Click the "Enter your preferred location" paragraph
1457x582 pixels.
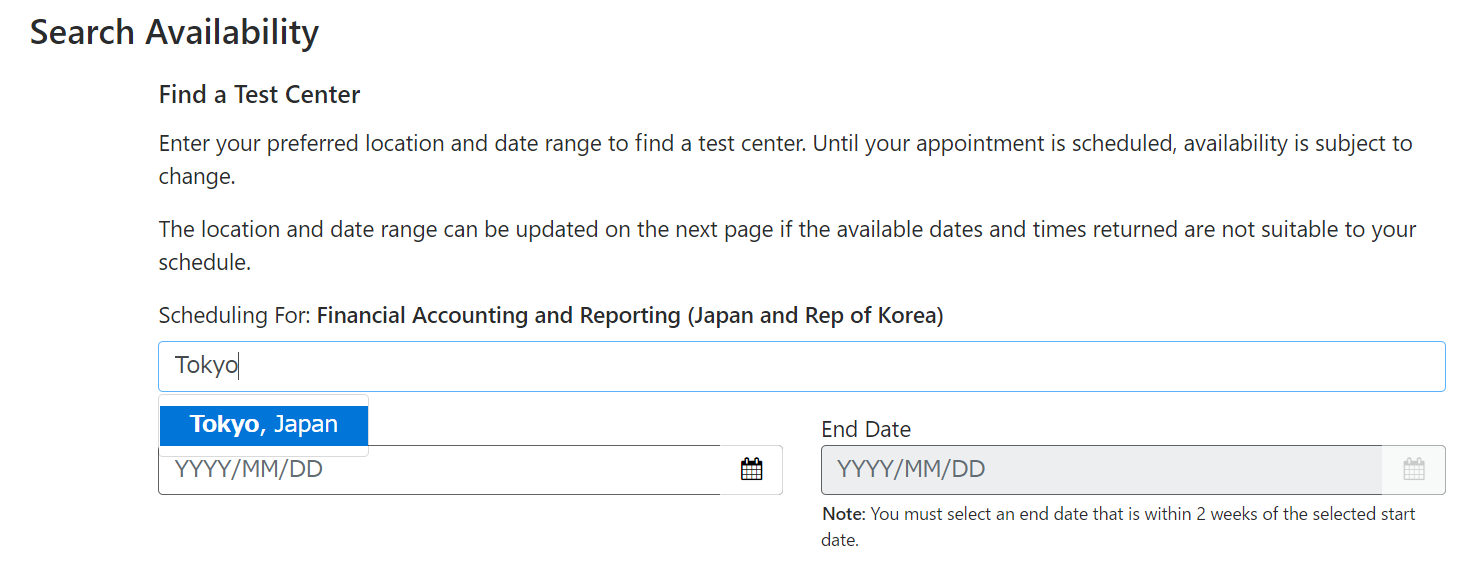click(x=480, y=143)
